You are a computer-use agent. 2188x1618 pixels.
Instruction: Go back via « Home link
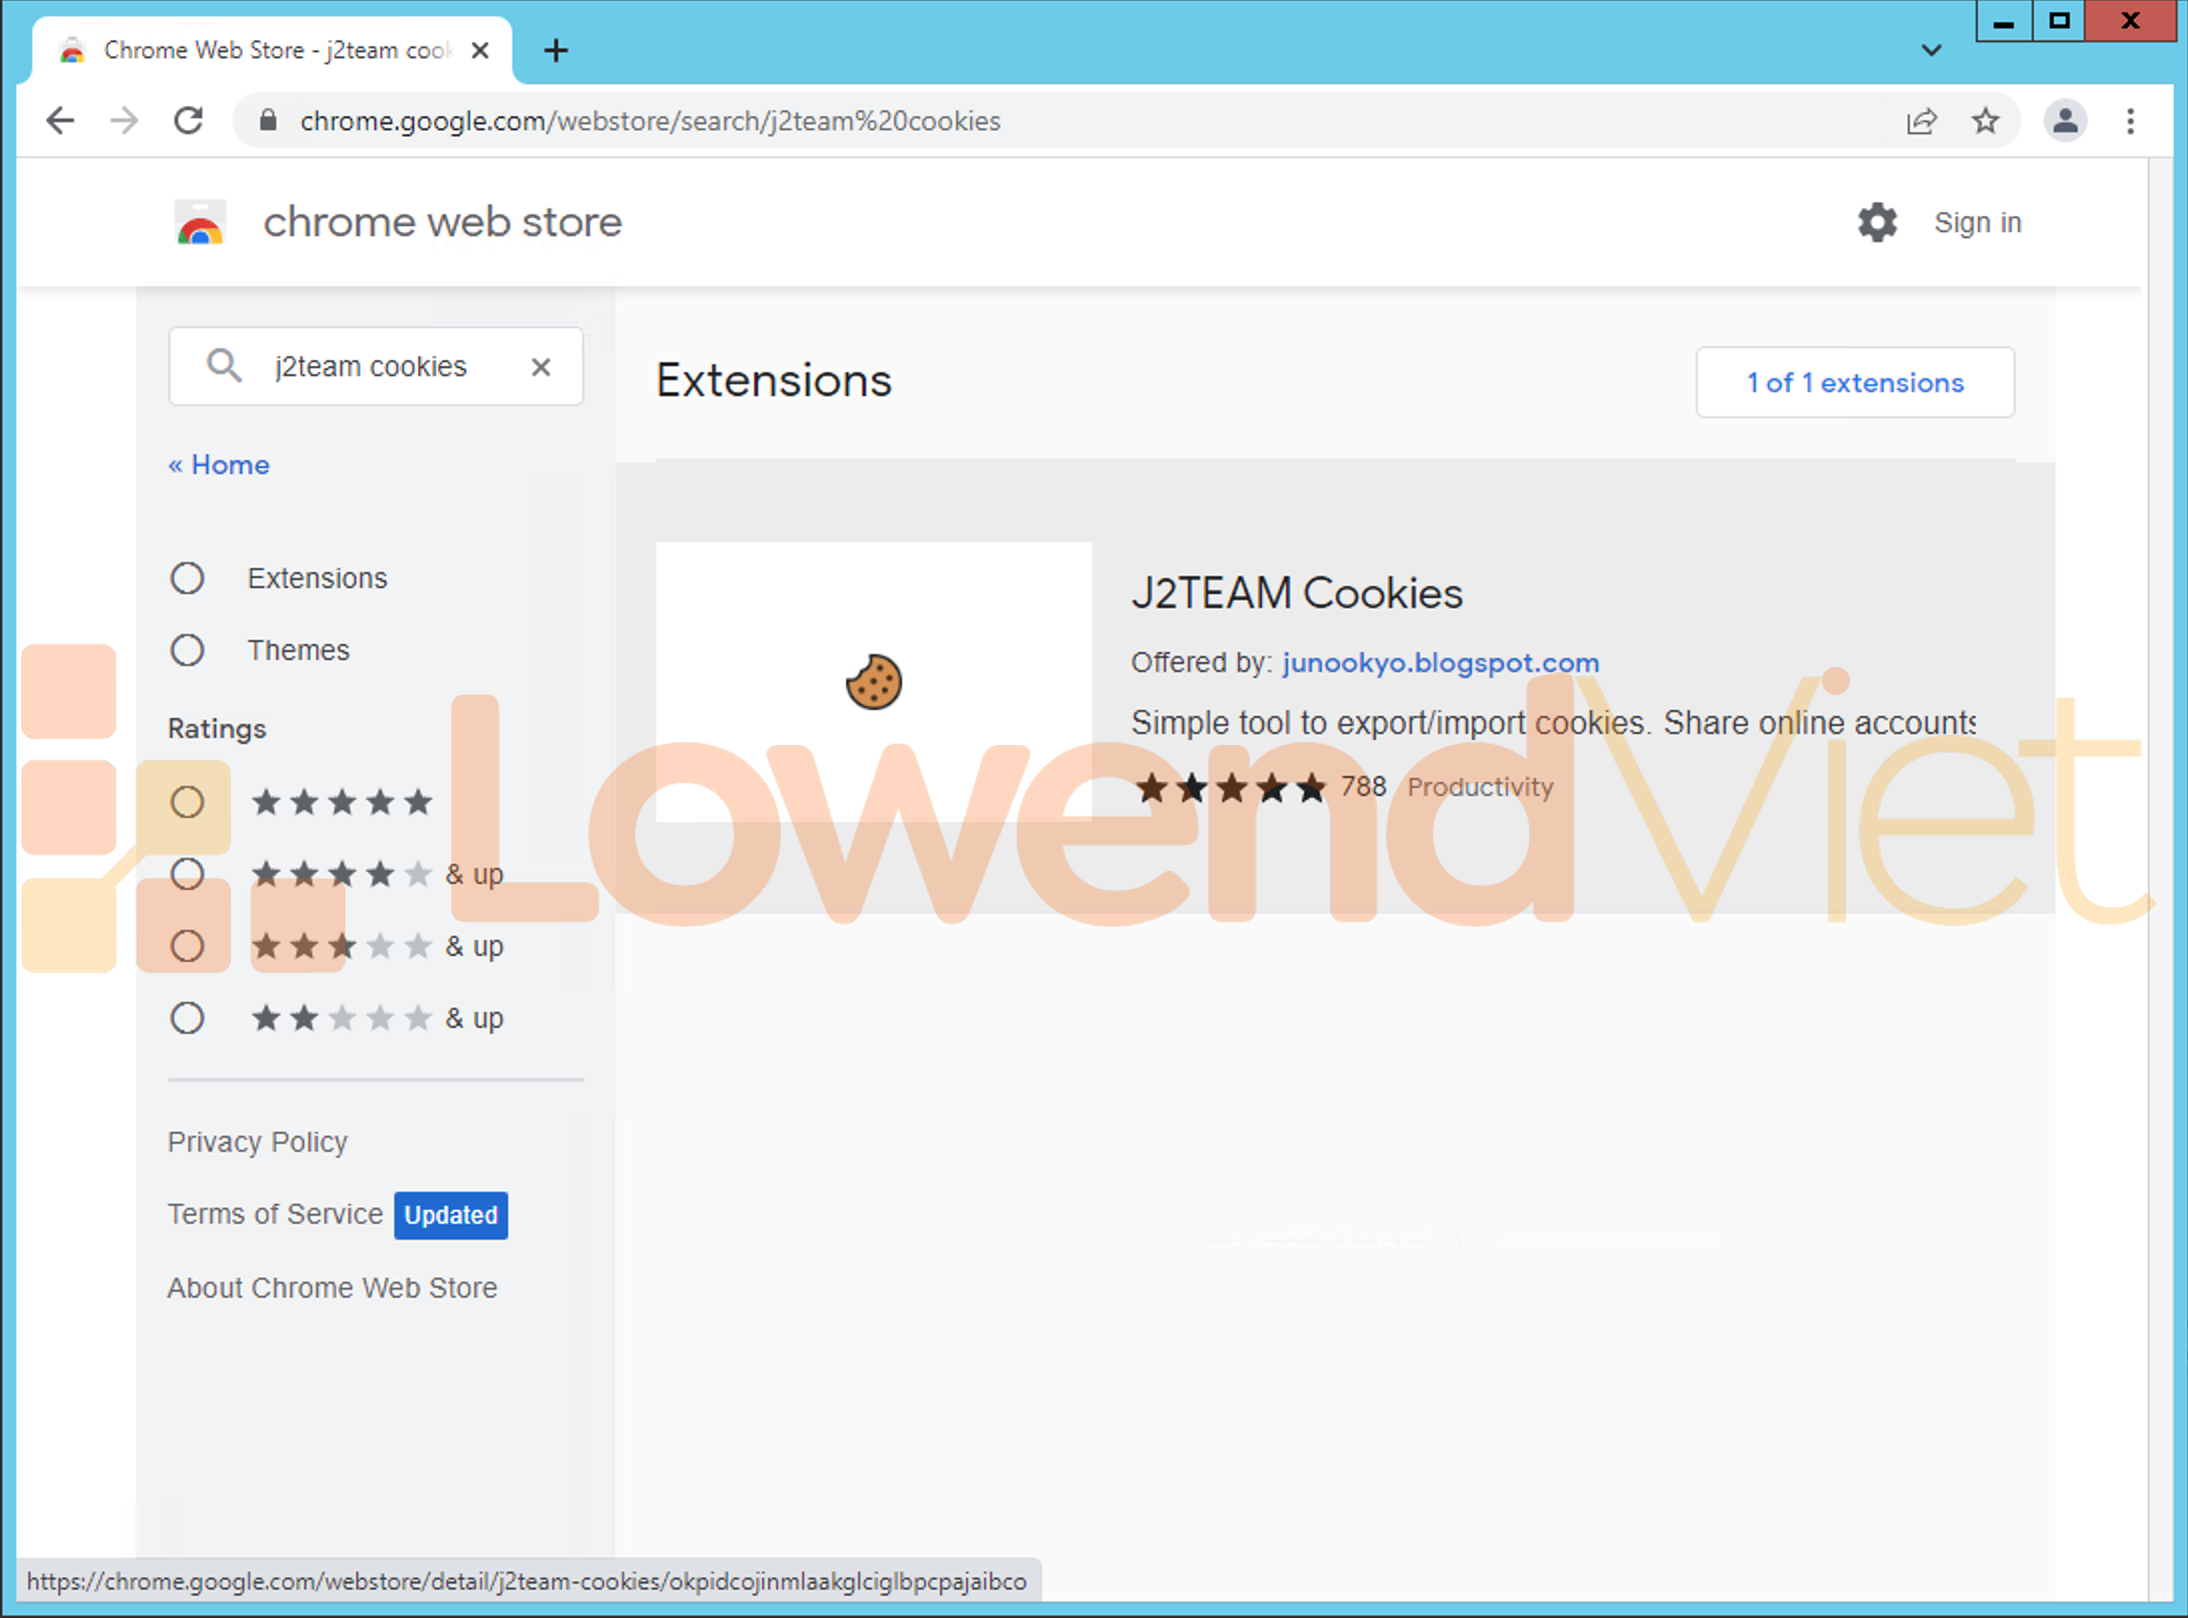pos(219,465)
